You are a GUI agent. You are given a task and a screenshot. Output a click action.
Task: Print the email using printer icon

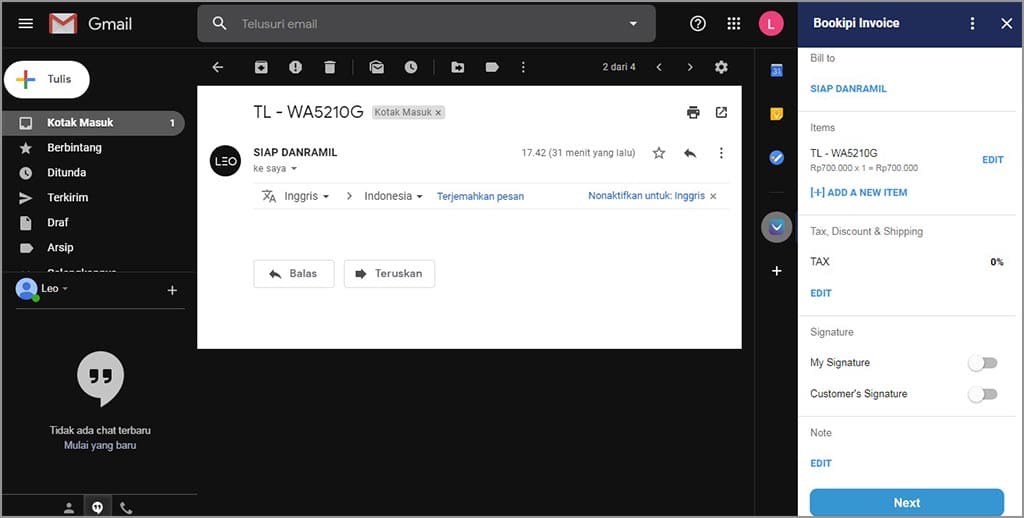(693, 112)
